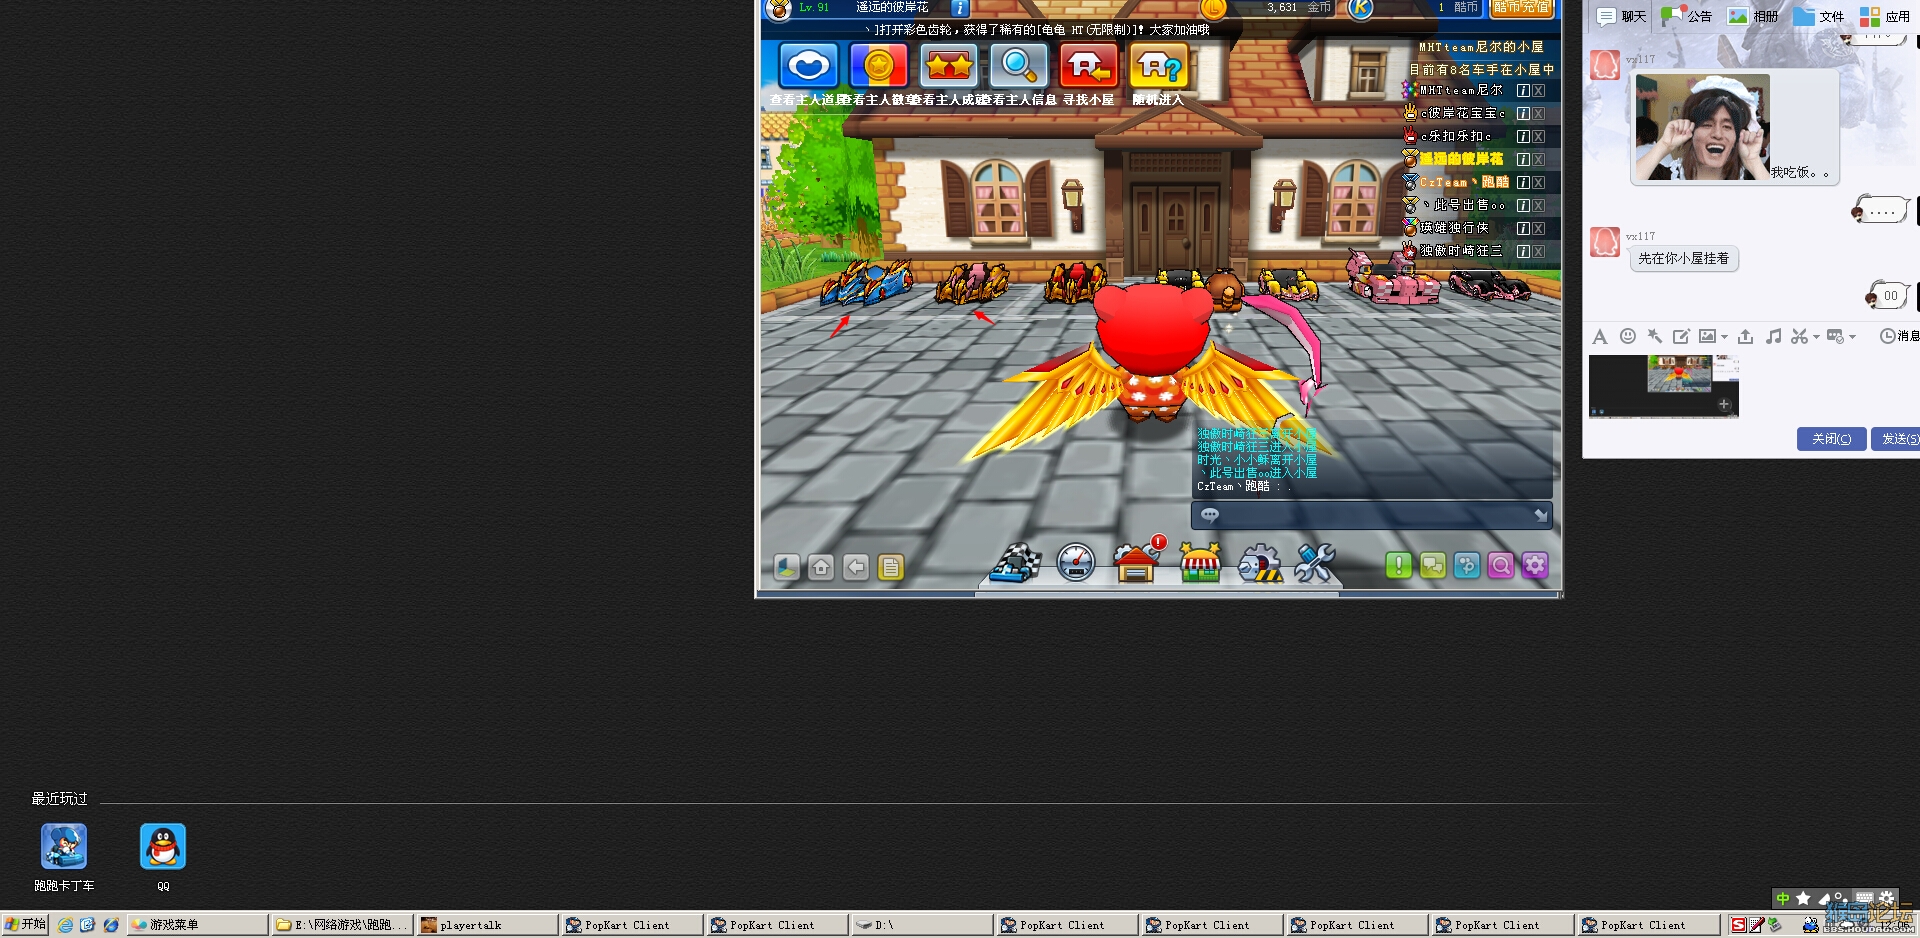Image resolution: width=1920 pixels, height=938 pixels.
Task: Click the yellow-green chat bubbles button
Action: (1433, 566)
